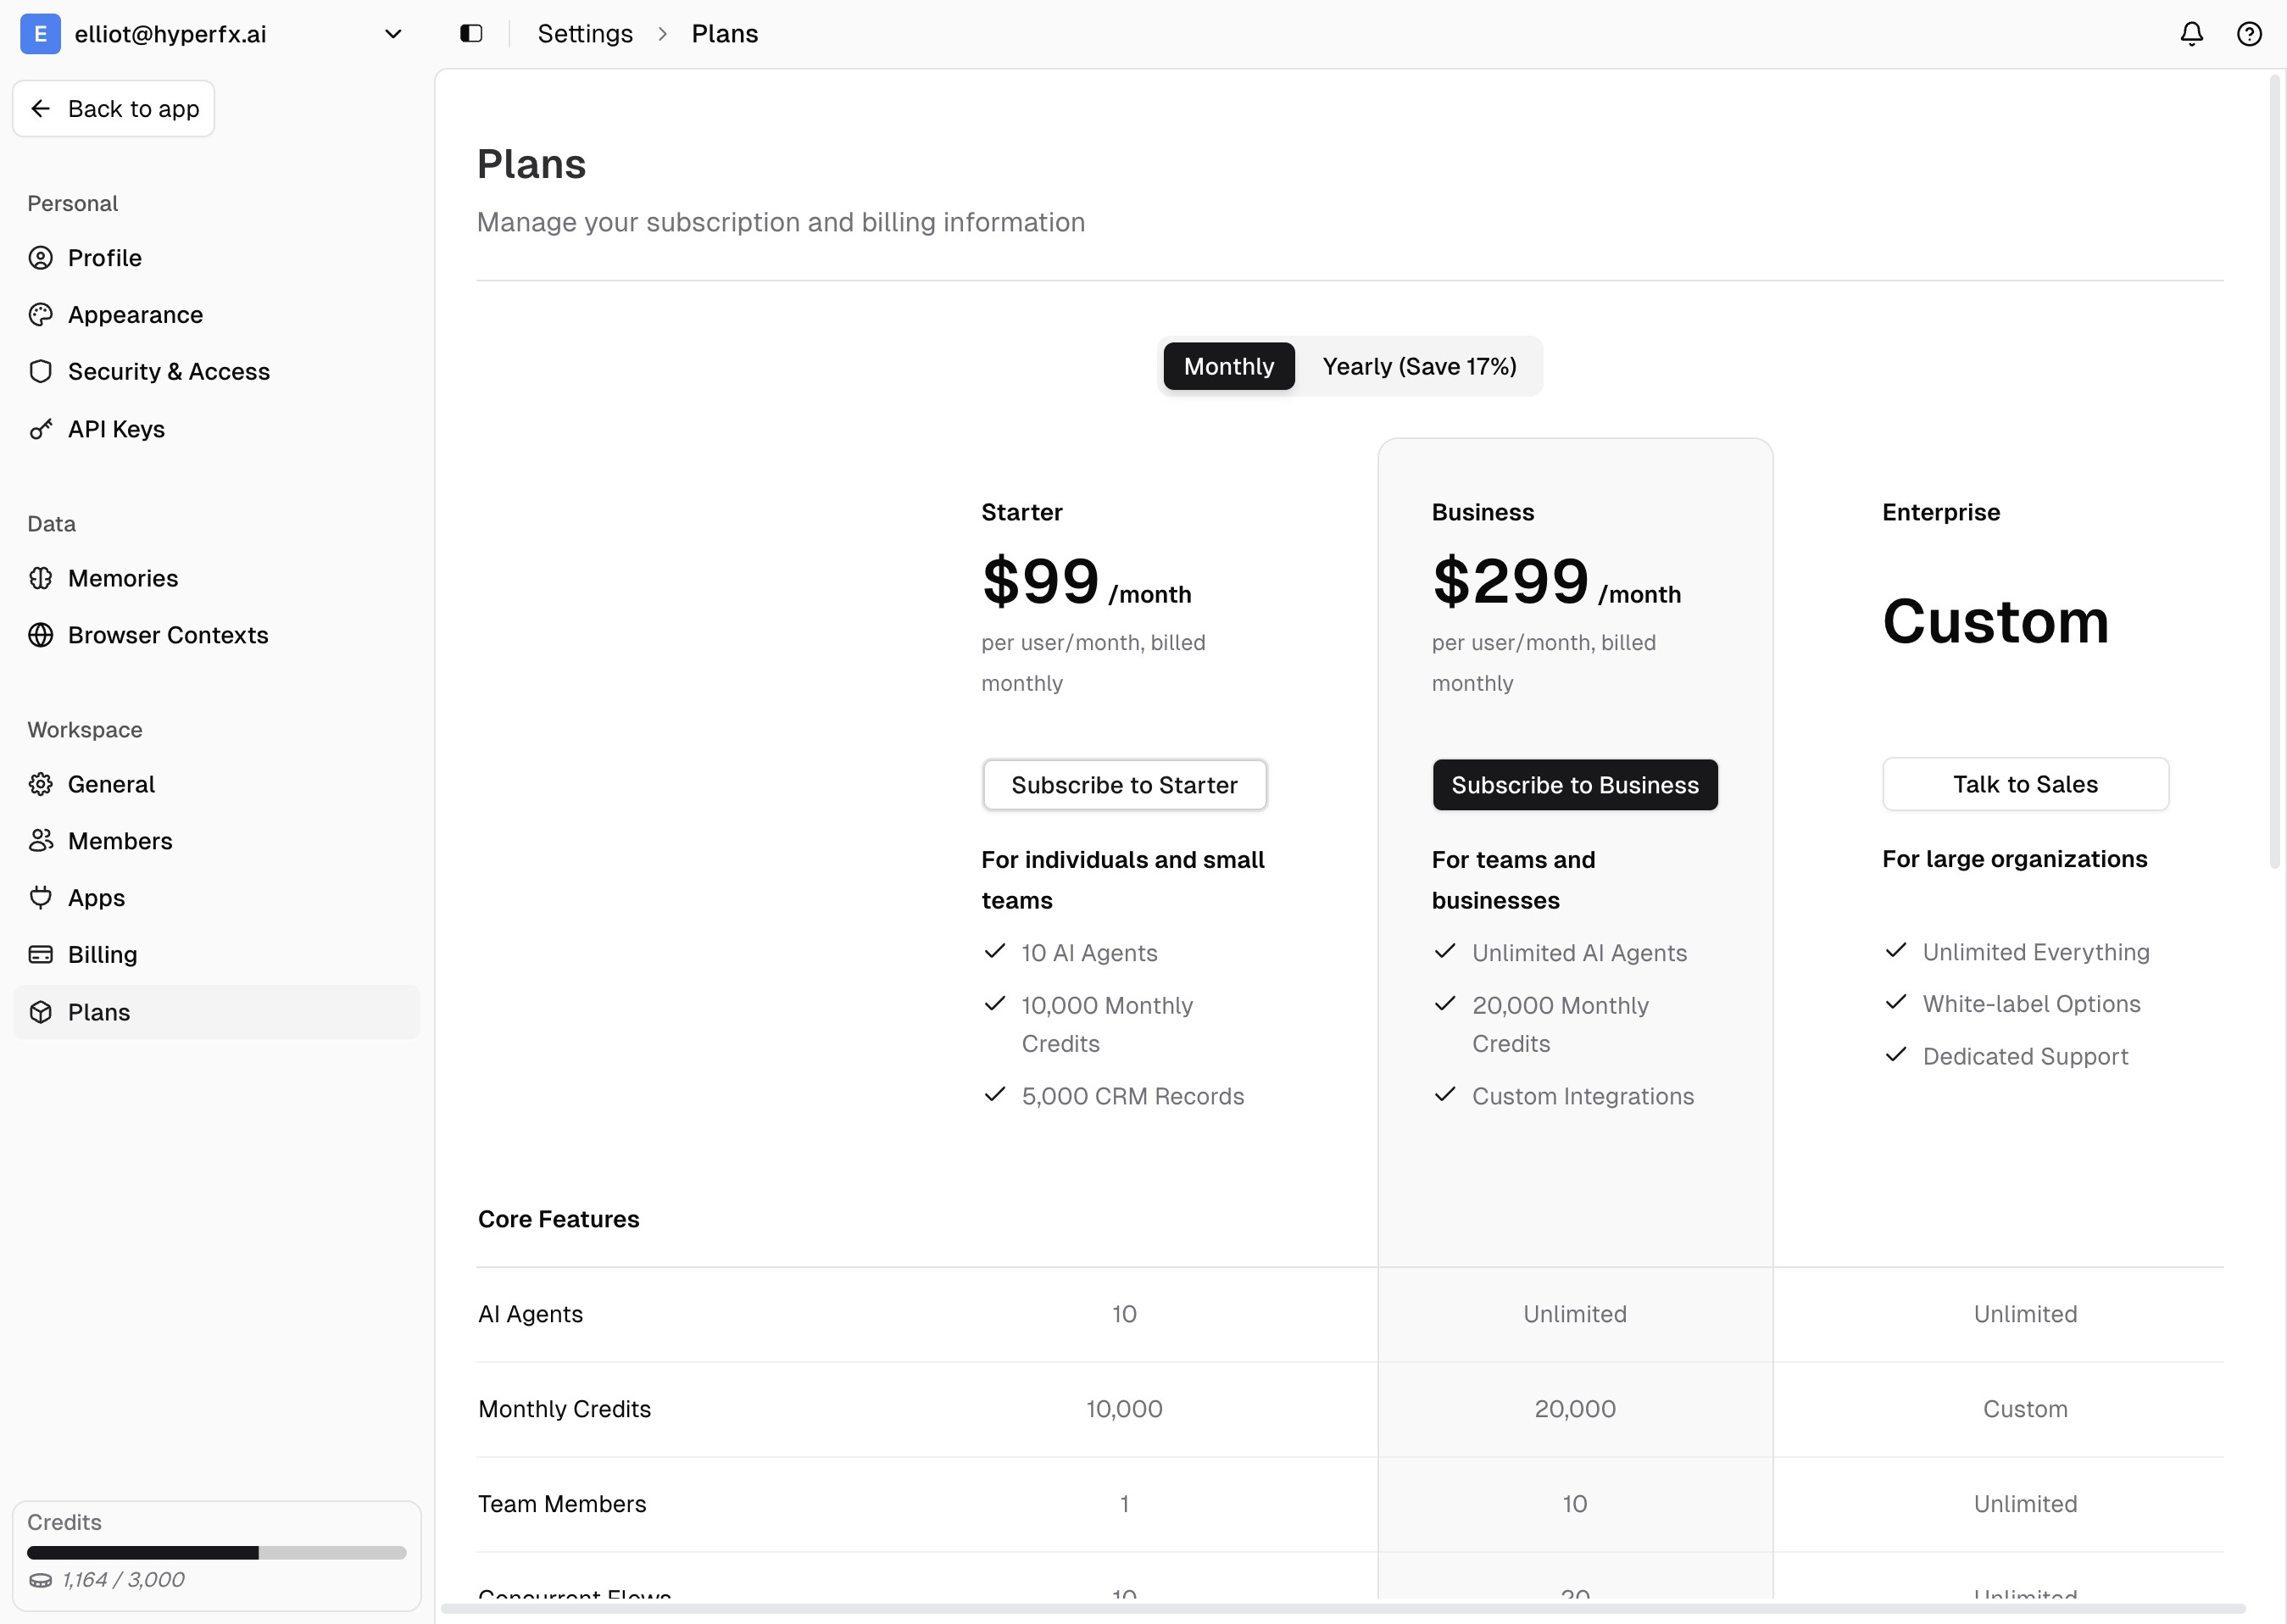Subscribe to the Business plan
The height and width of the screenshot is (1624, 2287).
pos(1574,785)
